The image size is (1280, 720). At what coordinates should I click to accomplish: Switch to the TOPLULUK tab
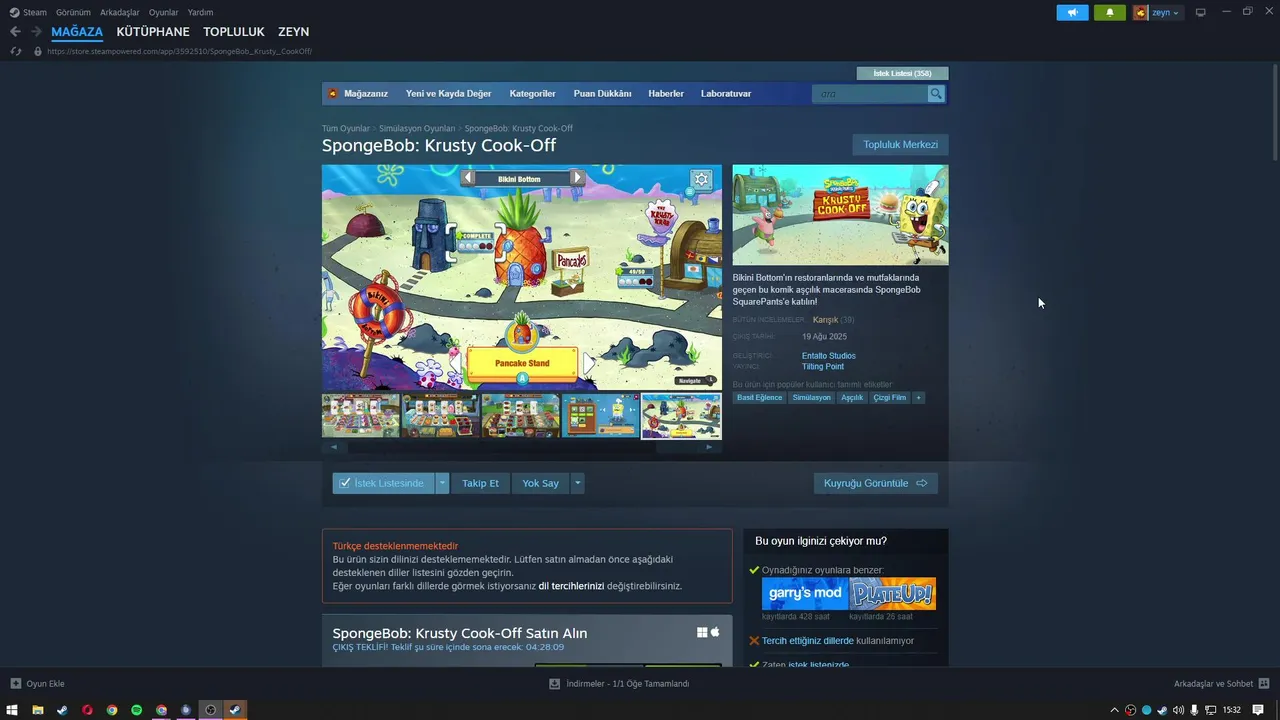click(x=234, y=32)
